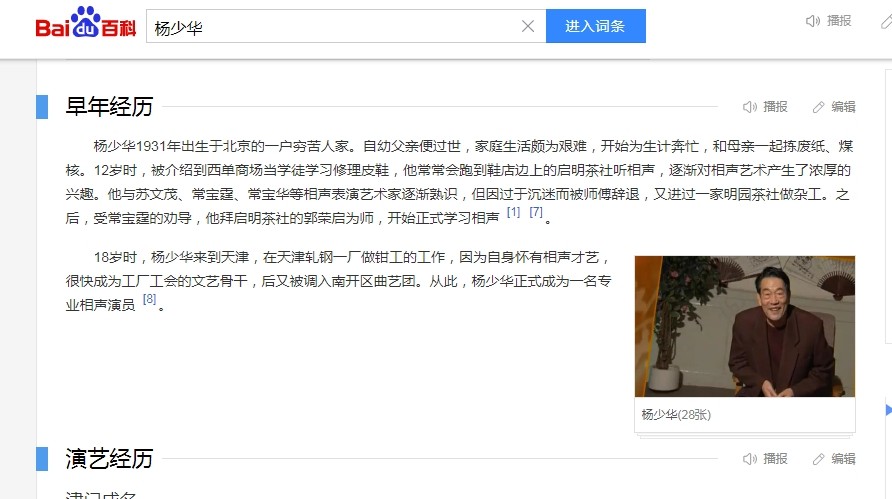
Task: Click the 演艺经历 section heading
Action: (109, 459)
